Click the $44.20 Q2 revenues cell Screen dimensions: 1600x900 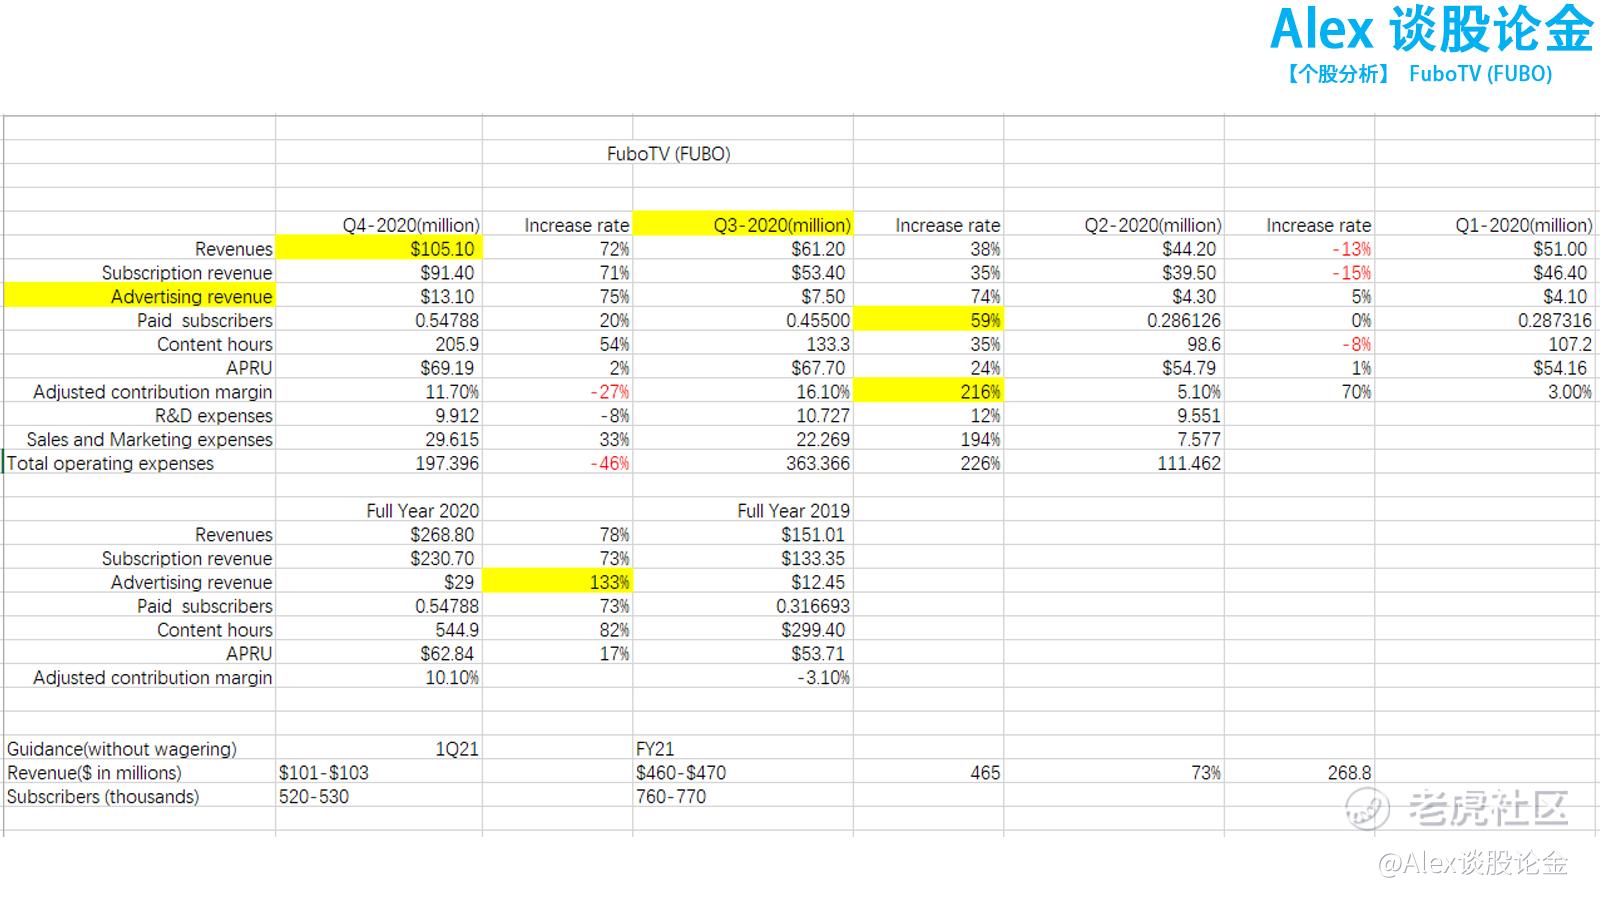(1114, 249)
